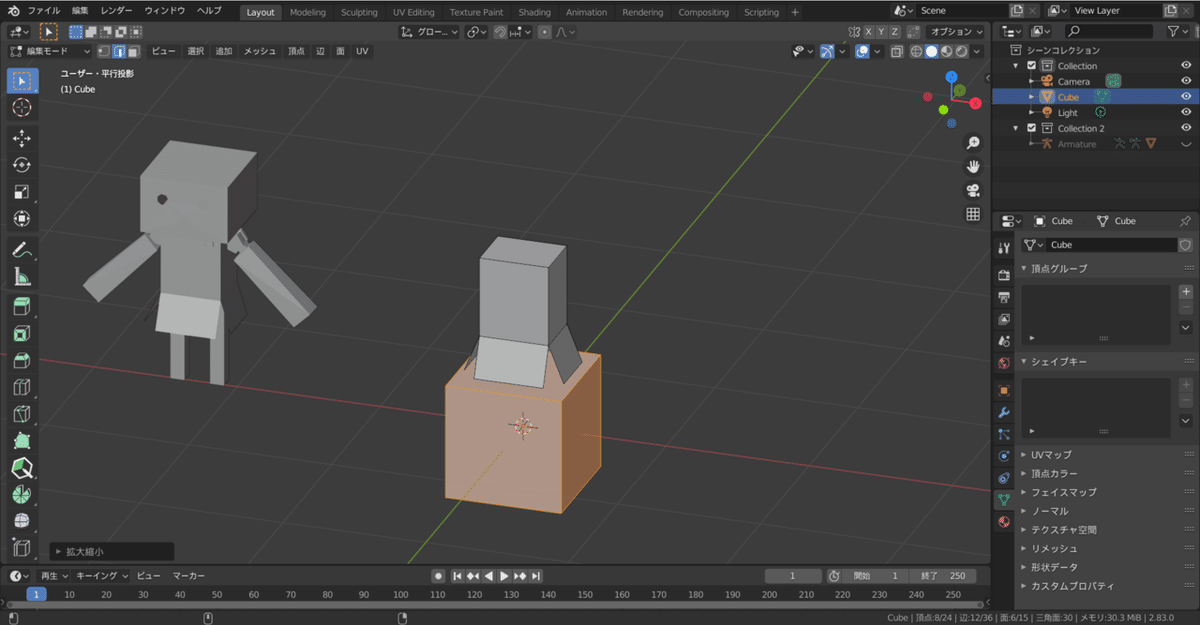Toggle proportional editing

click(544, 32)
